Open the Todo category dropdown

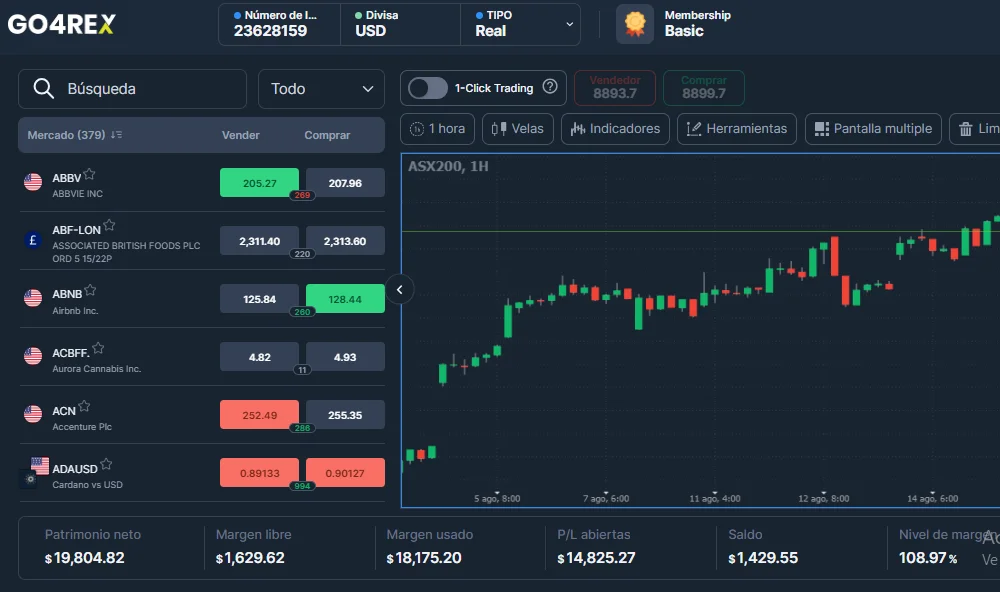[321, 89]
